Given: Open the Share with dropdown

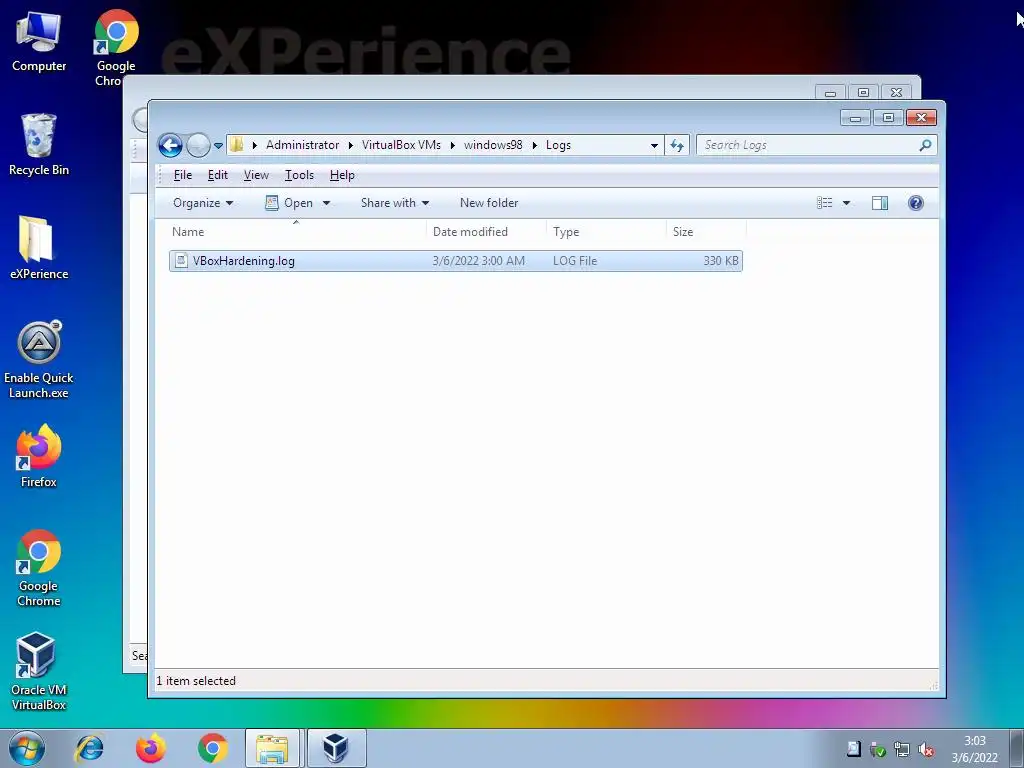Looking at the screenshot, I should 395,203.
